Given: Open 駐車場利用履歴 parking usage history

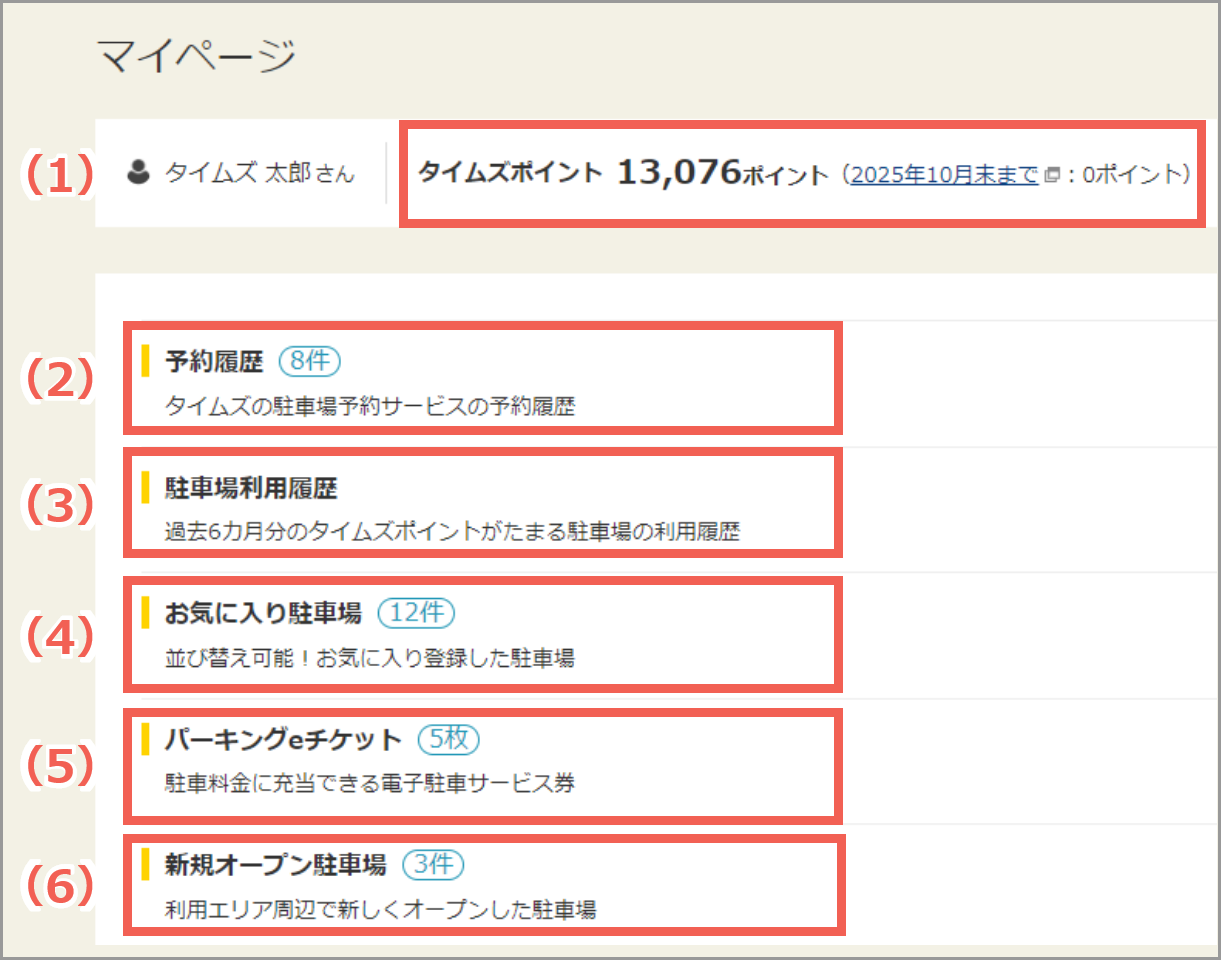Looking at the screenshot, I should click(x=251, y=488).
